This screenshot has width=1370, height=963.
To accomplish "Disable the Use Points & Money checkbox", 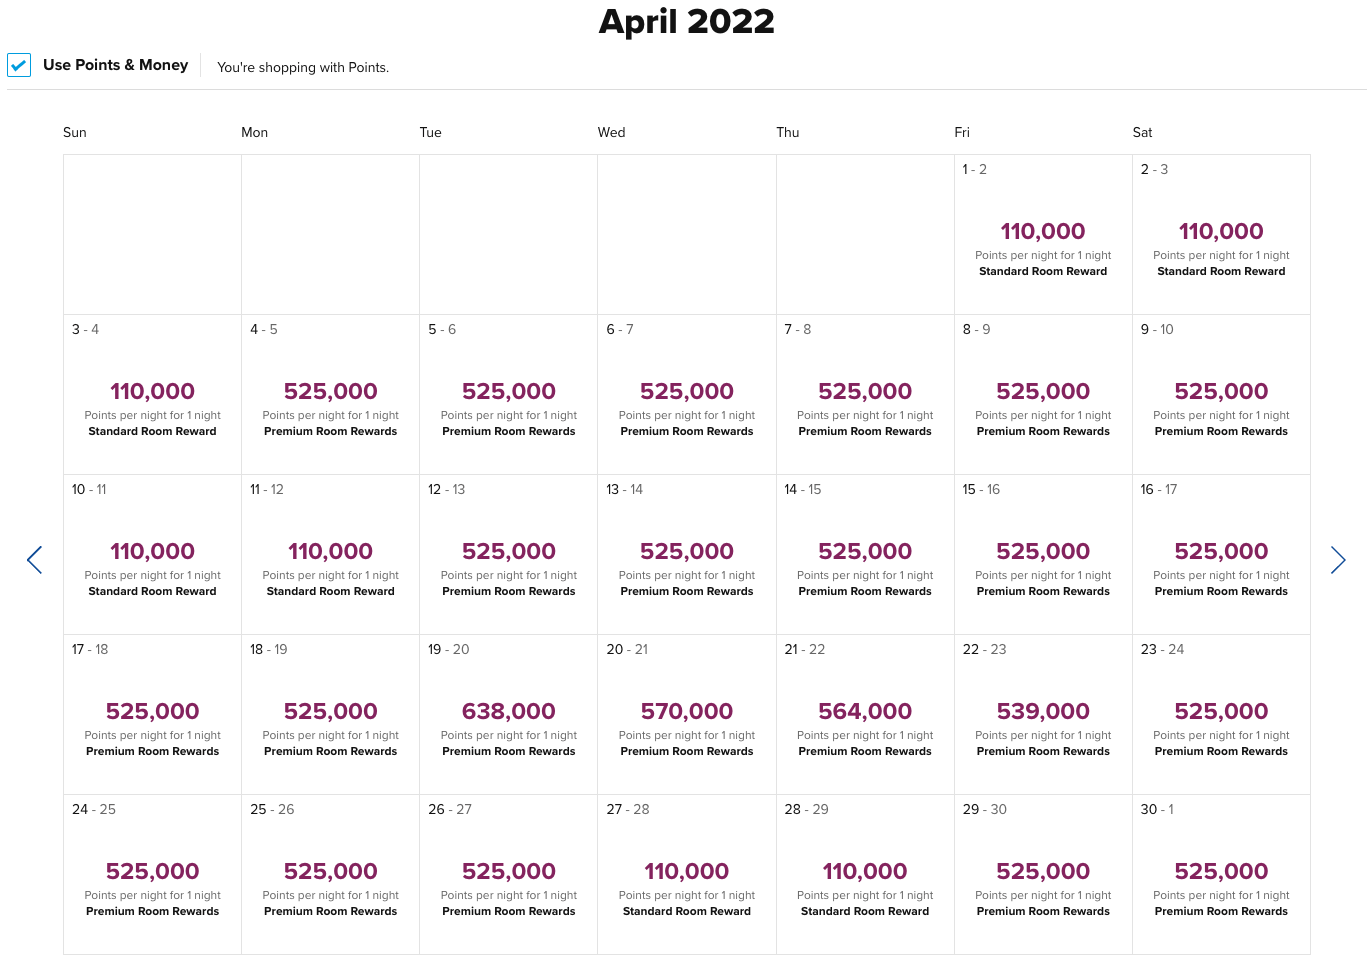I will coord(19,64).
